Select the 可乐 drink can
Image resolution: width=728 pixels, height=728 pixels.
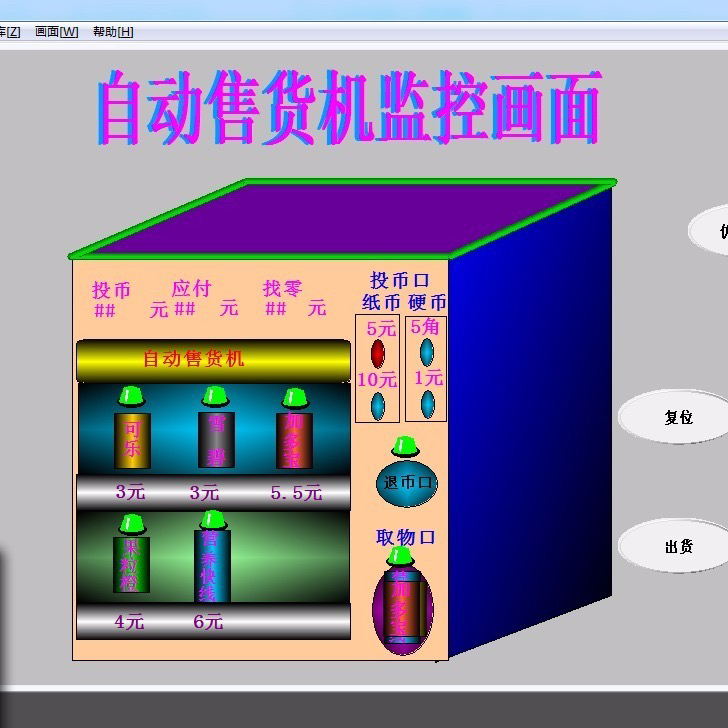[132, 440]
